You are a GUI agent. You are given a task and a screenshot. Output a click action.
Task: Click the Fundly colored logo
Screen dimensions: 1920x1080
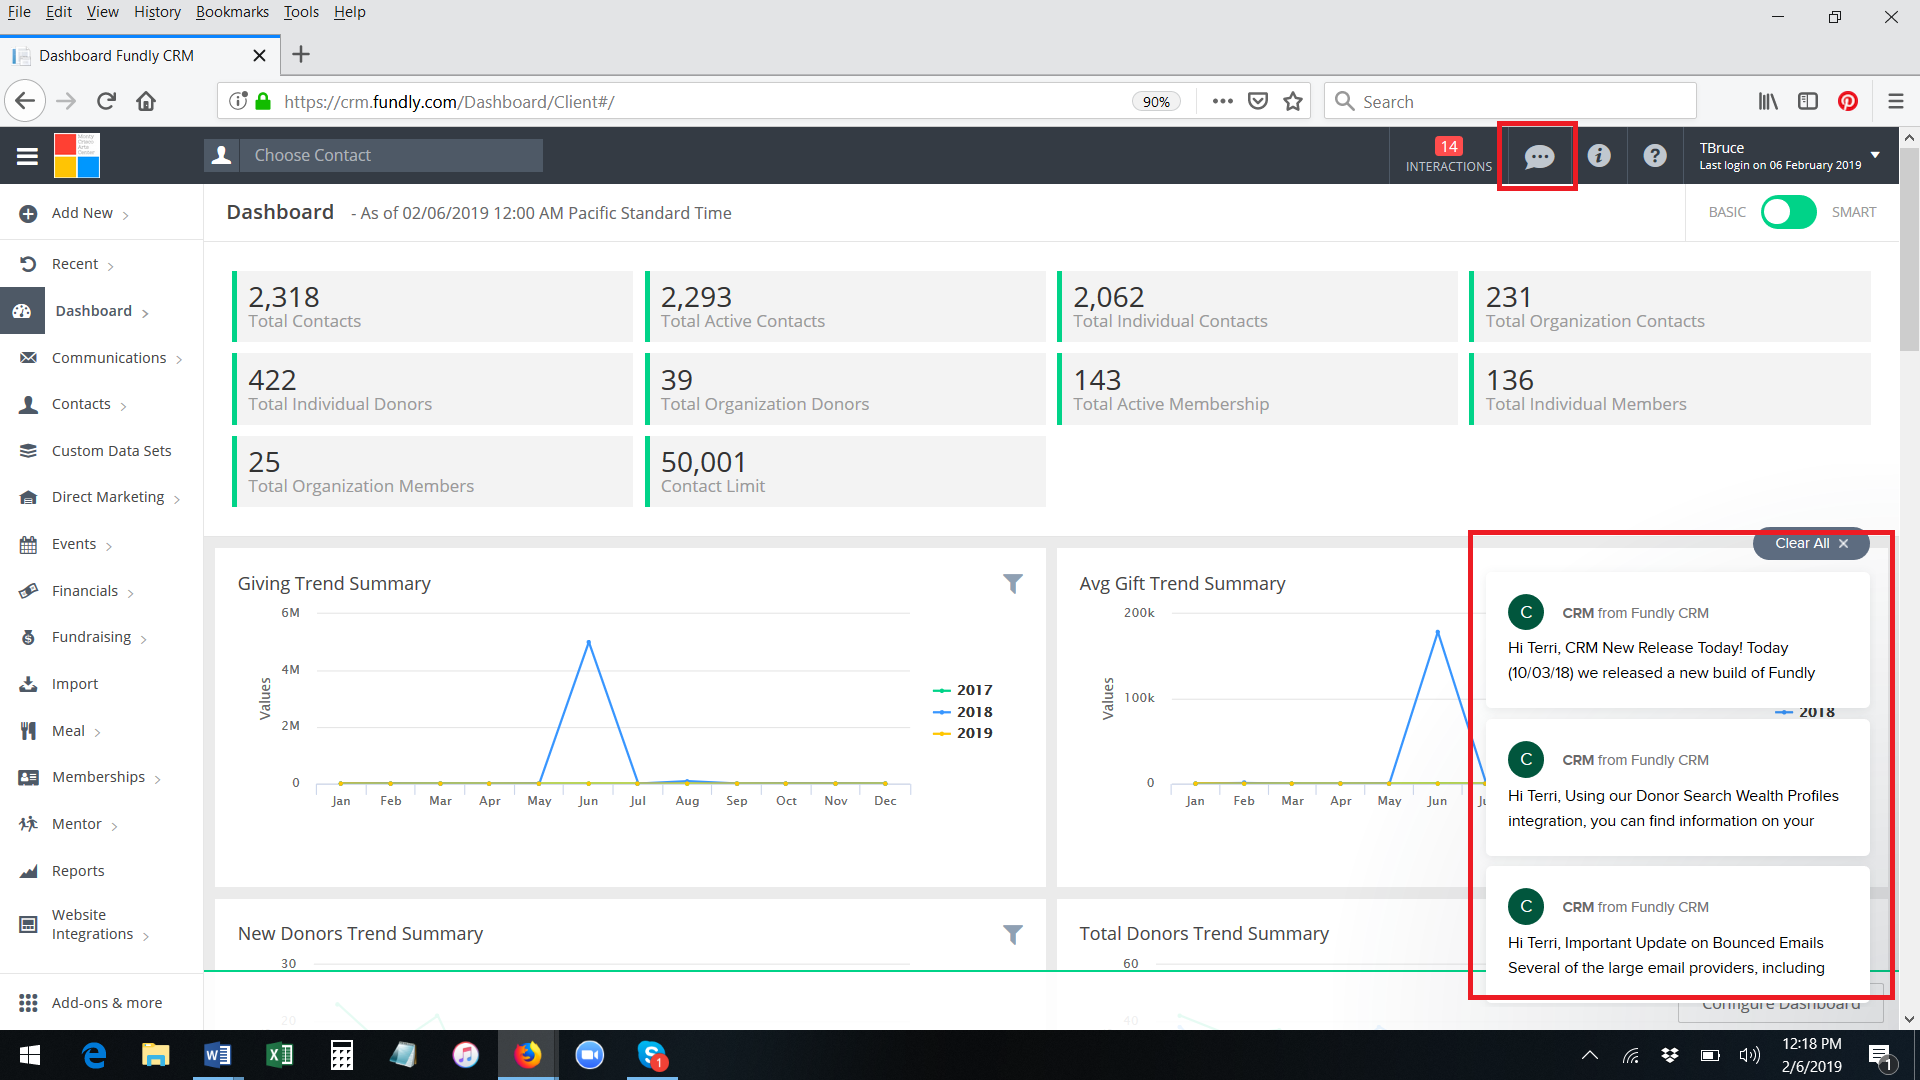(77, 155)
